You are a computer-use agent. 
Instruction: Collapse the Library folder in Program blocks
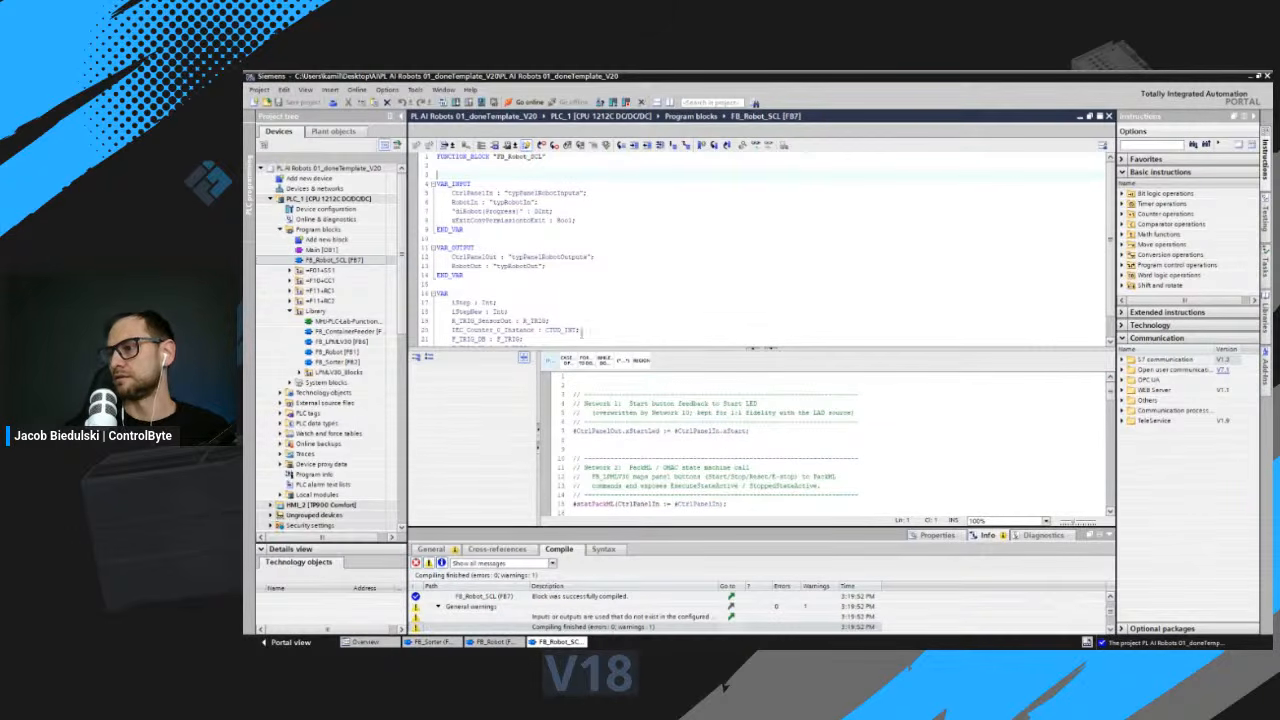pos(290,311)
